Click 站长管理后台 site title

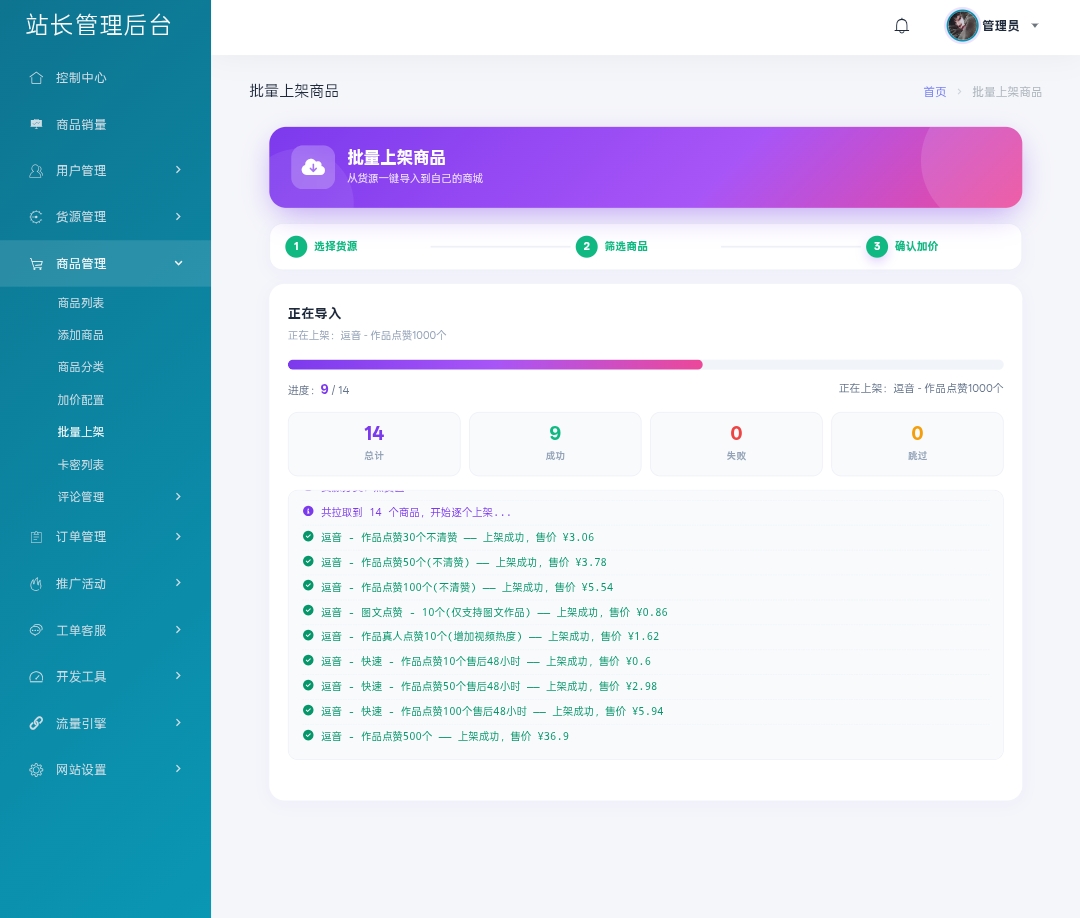click(98, 25)
